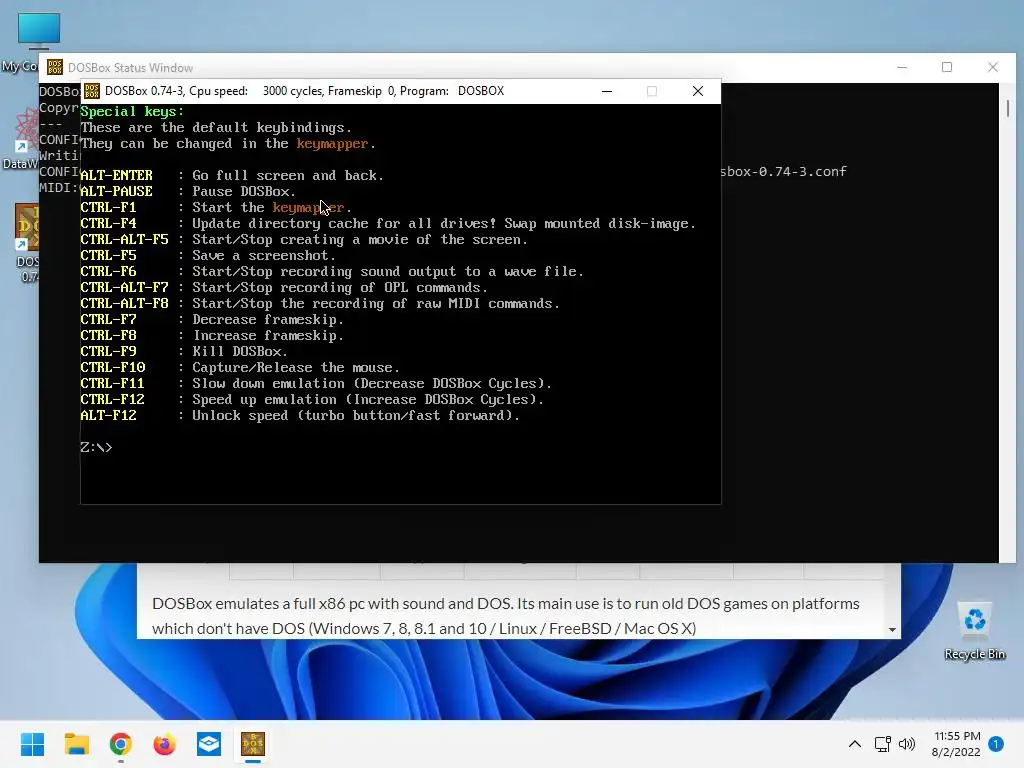Open the Windows Start menu
Image resolution: width=1024 pixels, height=768 pixels.
click(32, 744)
